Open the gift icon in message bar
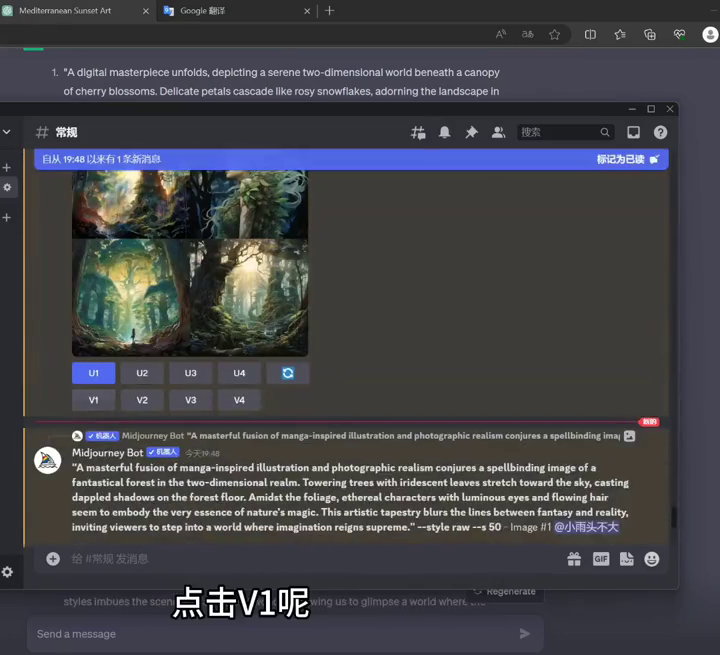The image size is (720, 655). pyautogui.click(x=574, y=559)
